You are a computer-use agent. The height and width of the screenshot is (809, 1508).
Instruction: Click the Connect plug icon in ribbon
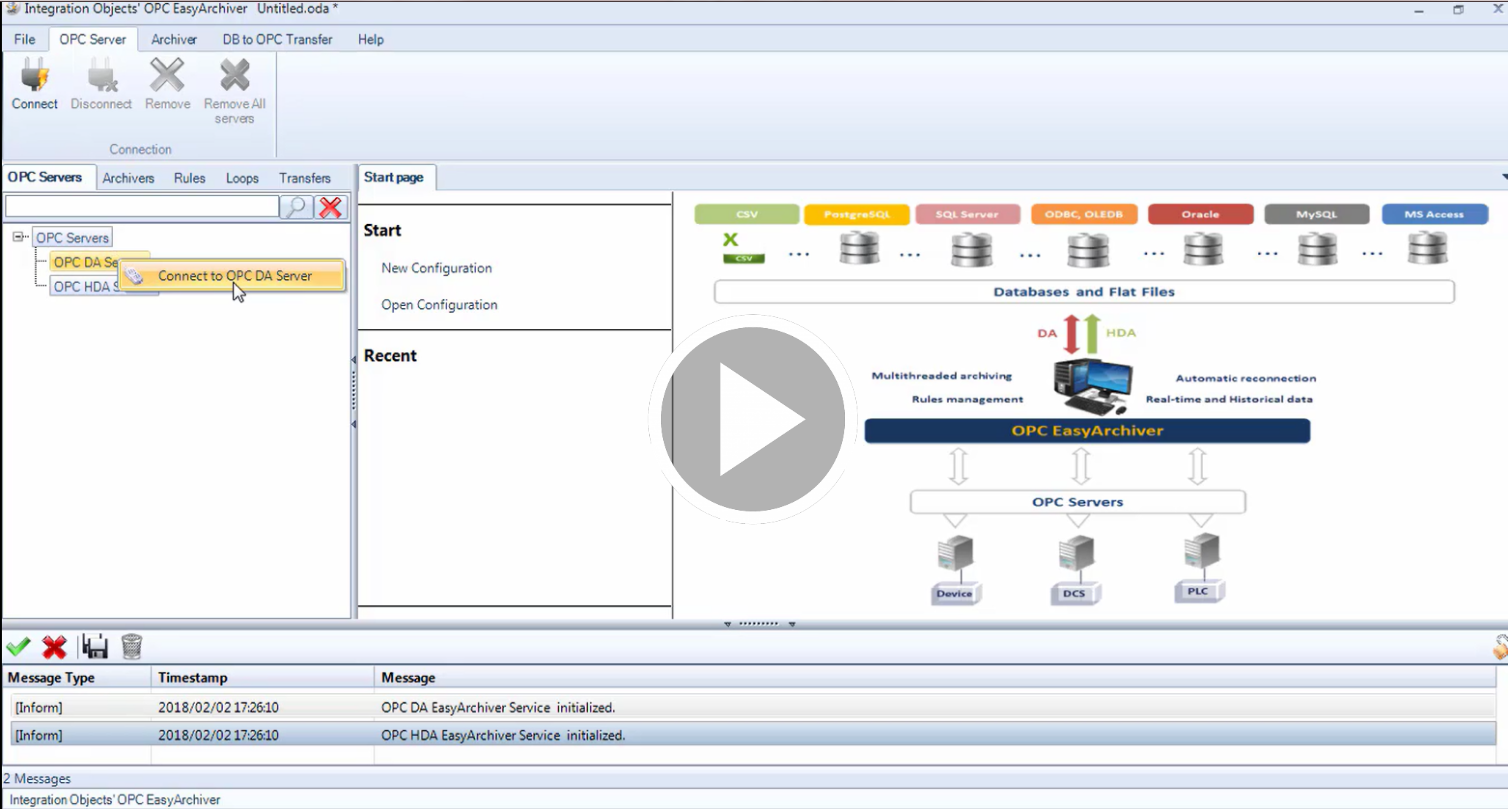pos(35,78)
